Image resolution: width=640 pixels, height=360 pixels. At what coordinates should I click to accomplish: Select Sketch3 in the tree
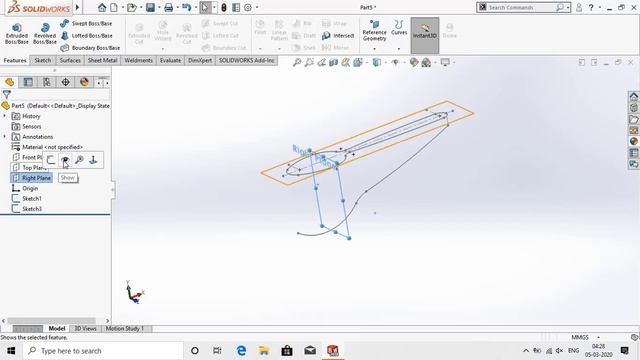point(27,209)
